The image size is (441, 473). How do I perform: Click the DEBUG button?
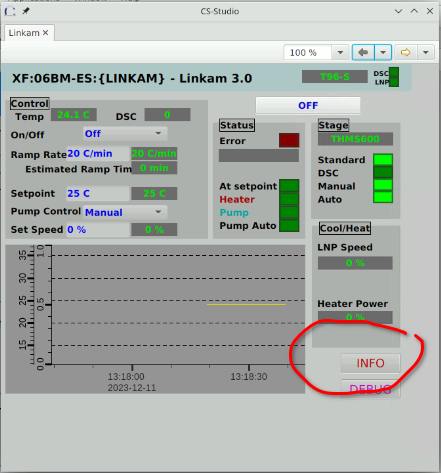[370, 389]
